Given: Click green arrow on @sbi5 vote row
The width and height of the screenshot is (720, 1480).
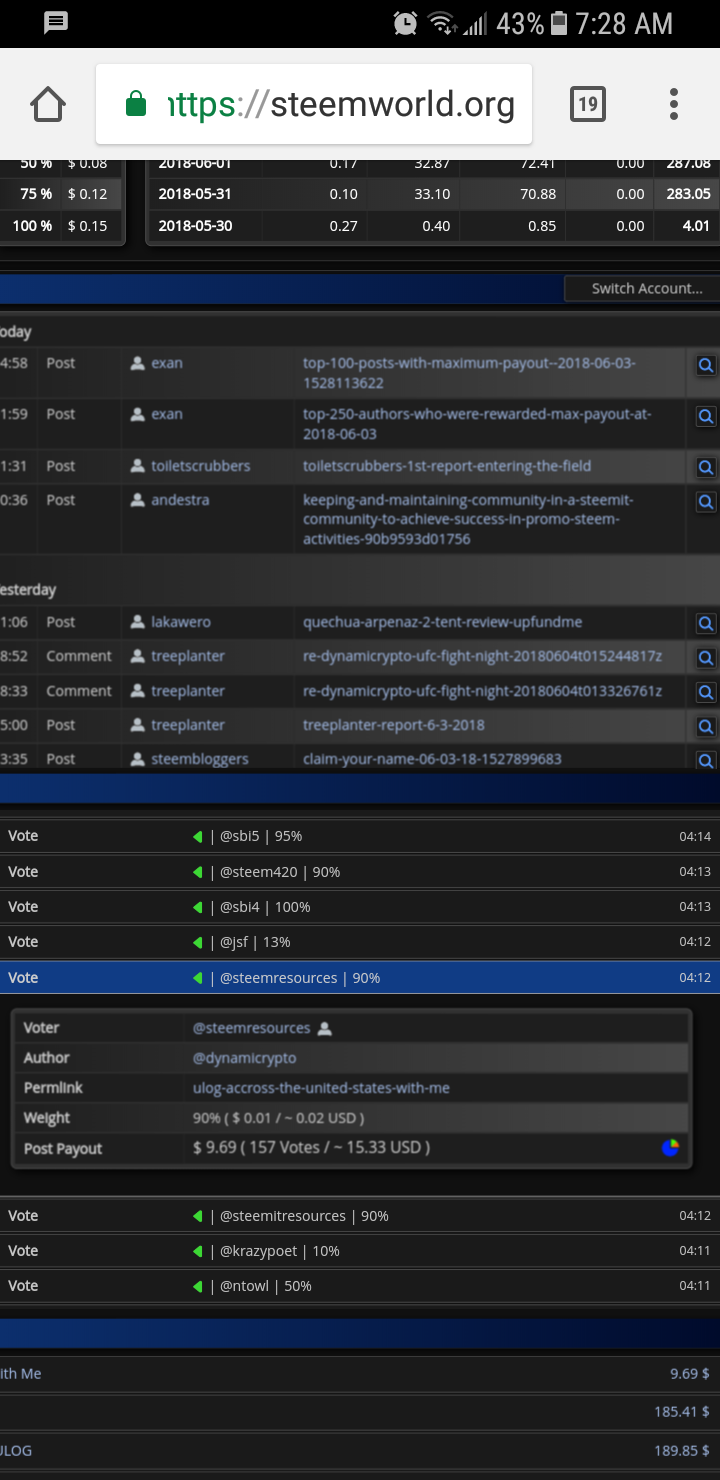Looking at the screenshot, I should (198, 837).
